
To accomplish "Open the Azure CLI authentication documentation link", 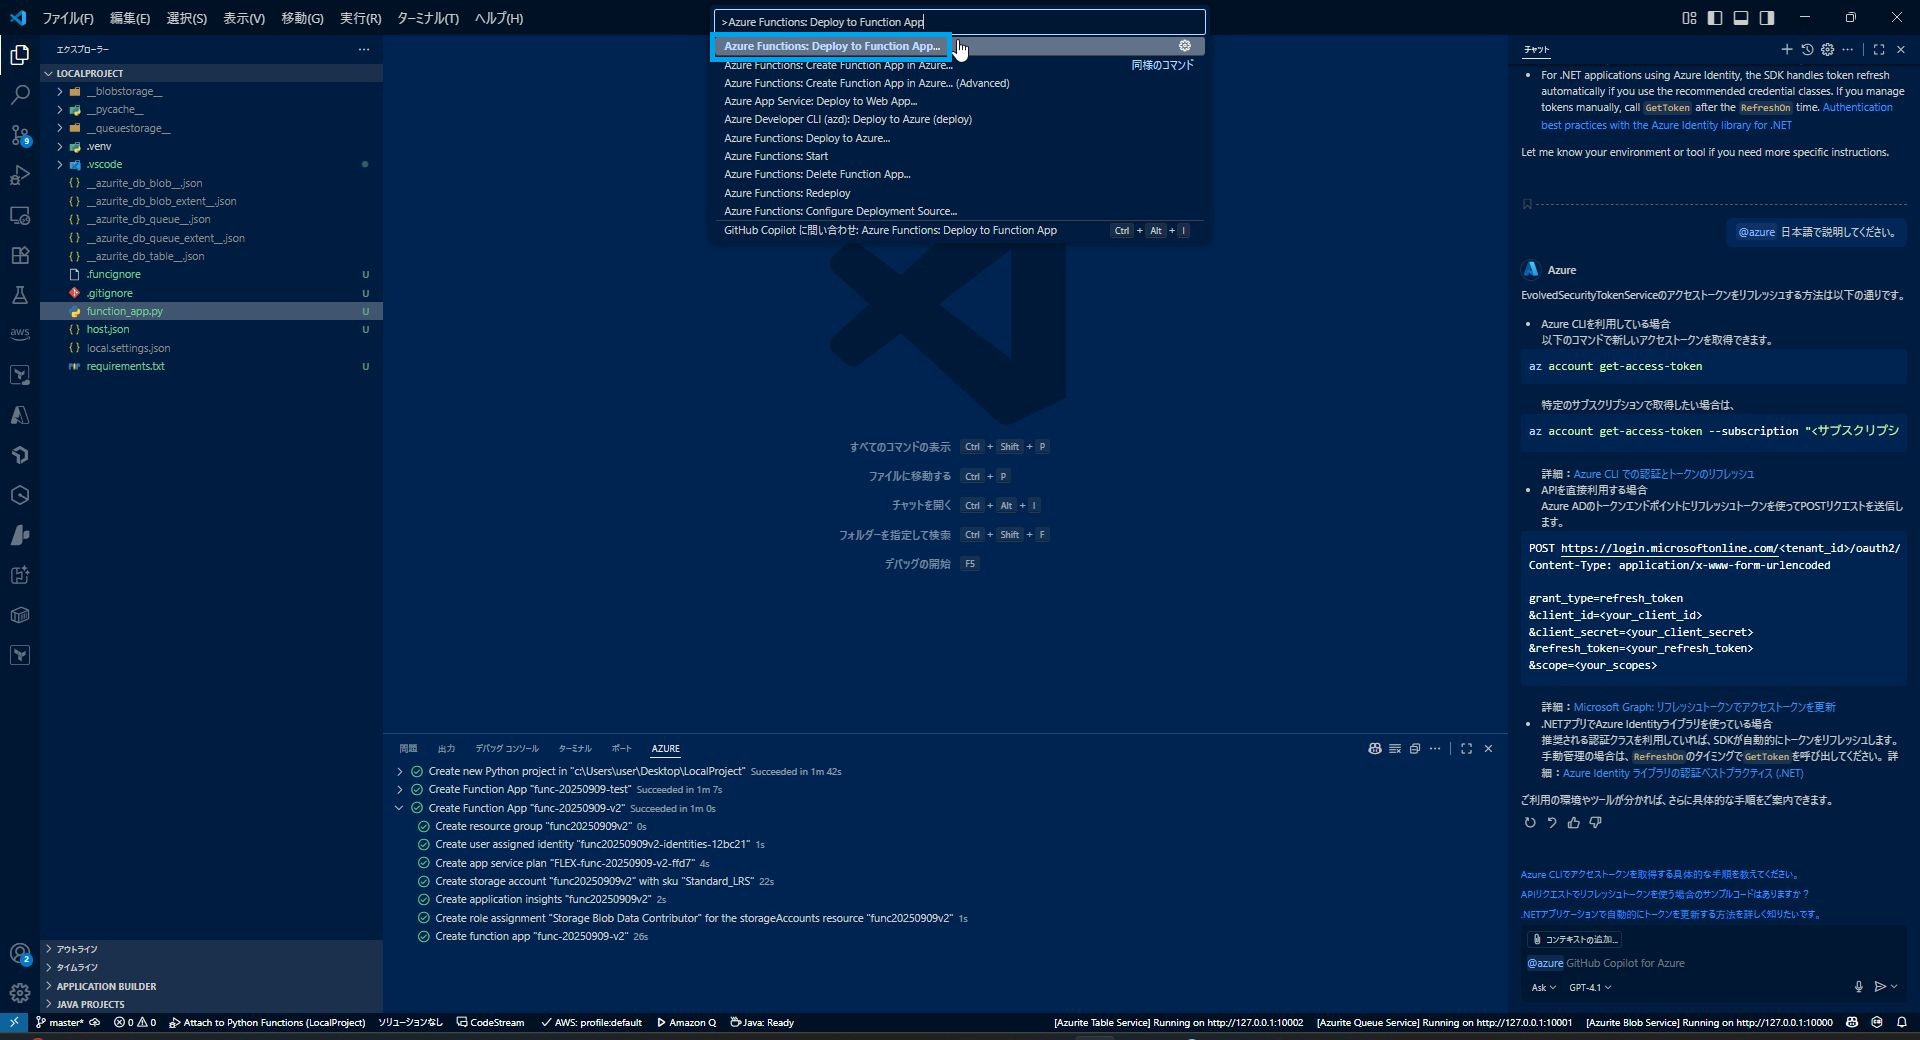I will [x=1663, y=473].
